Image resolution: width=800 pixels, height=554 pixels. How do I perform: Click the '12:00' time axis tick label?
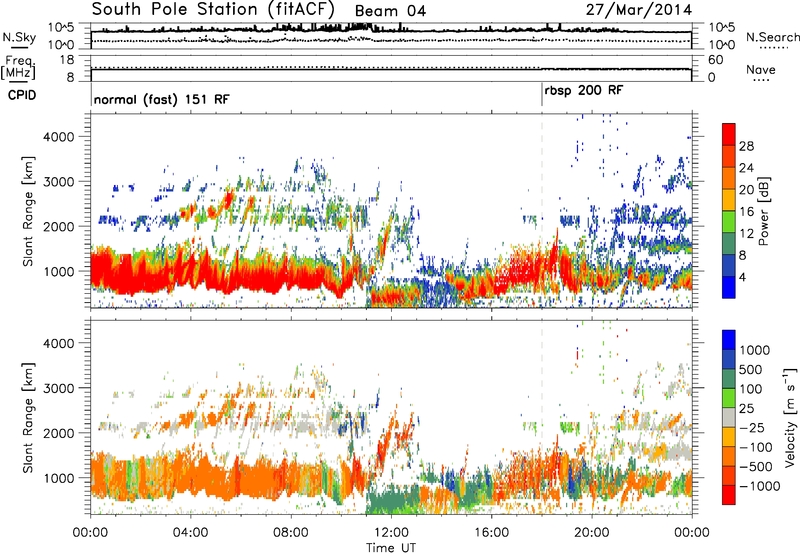tap(391, 533)
